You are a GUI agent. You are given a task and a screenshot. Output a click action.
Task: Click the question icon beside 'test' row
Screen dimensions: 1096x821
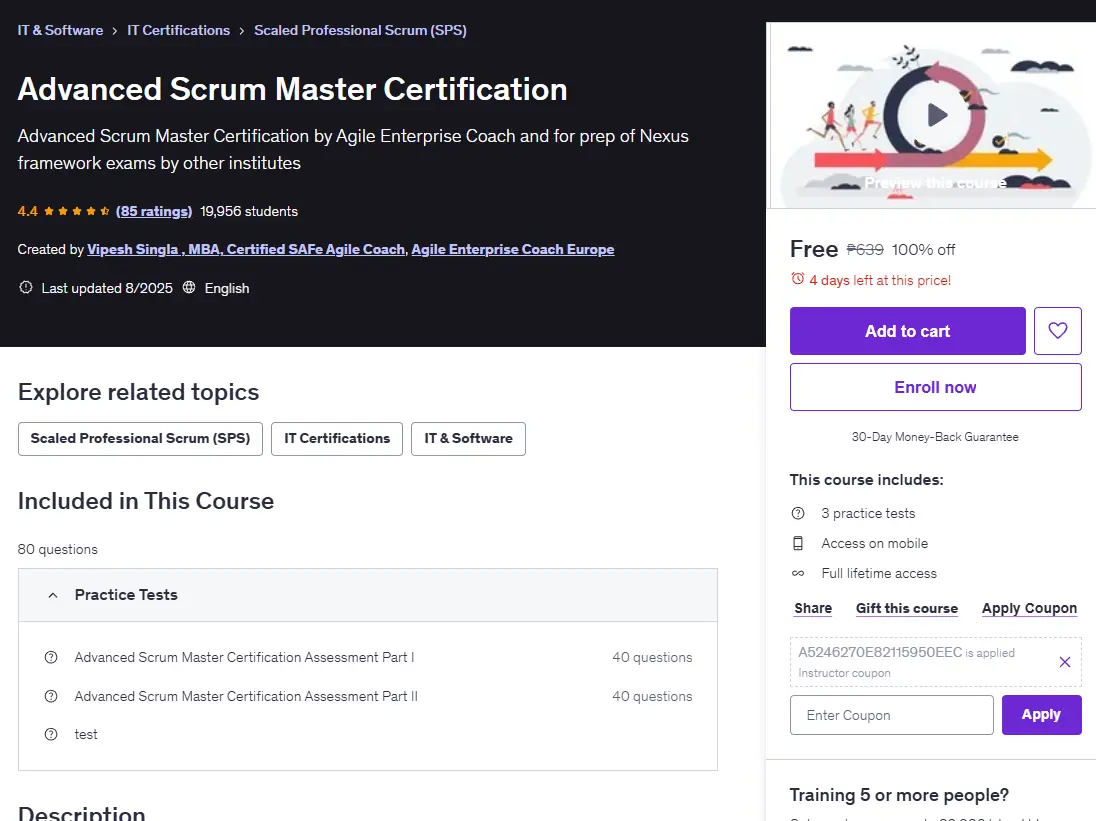[x=51, y=734]
